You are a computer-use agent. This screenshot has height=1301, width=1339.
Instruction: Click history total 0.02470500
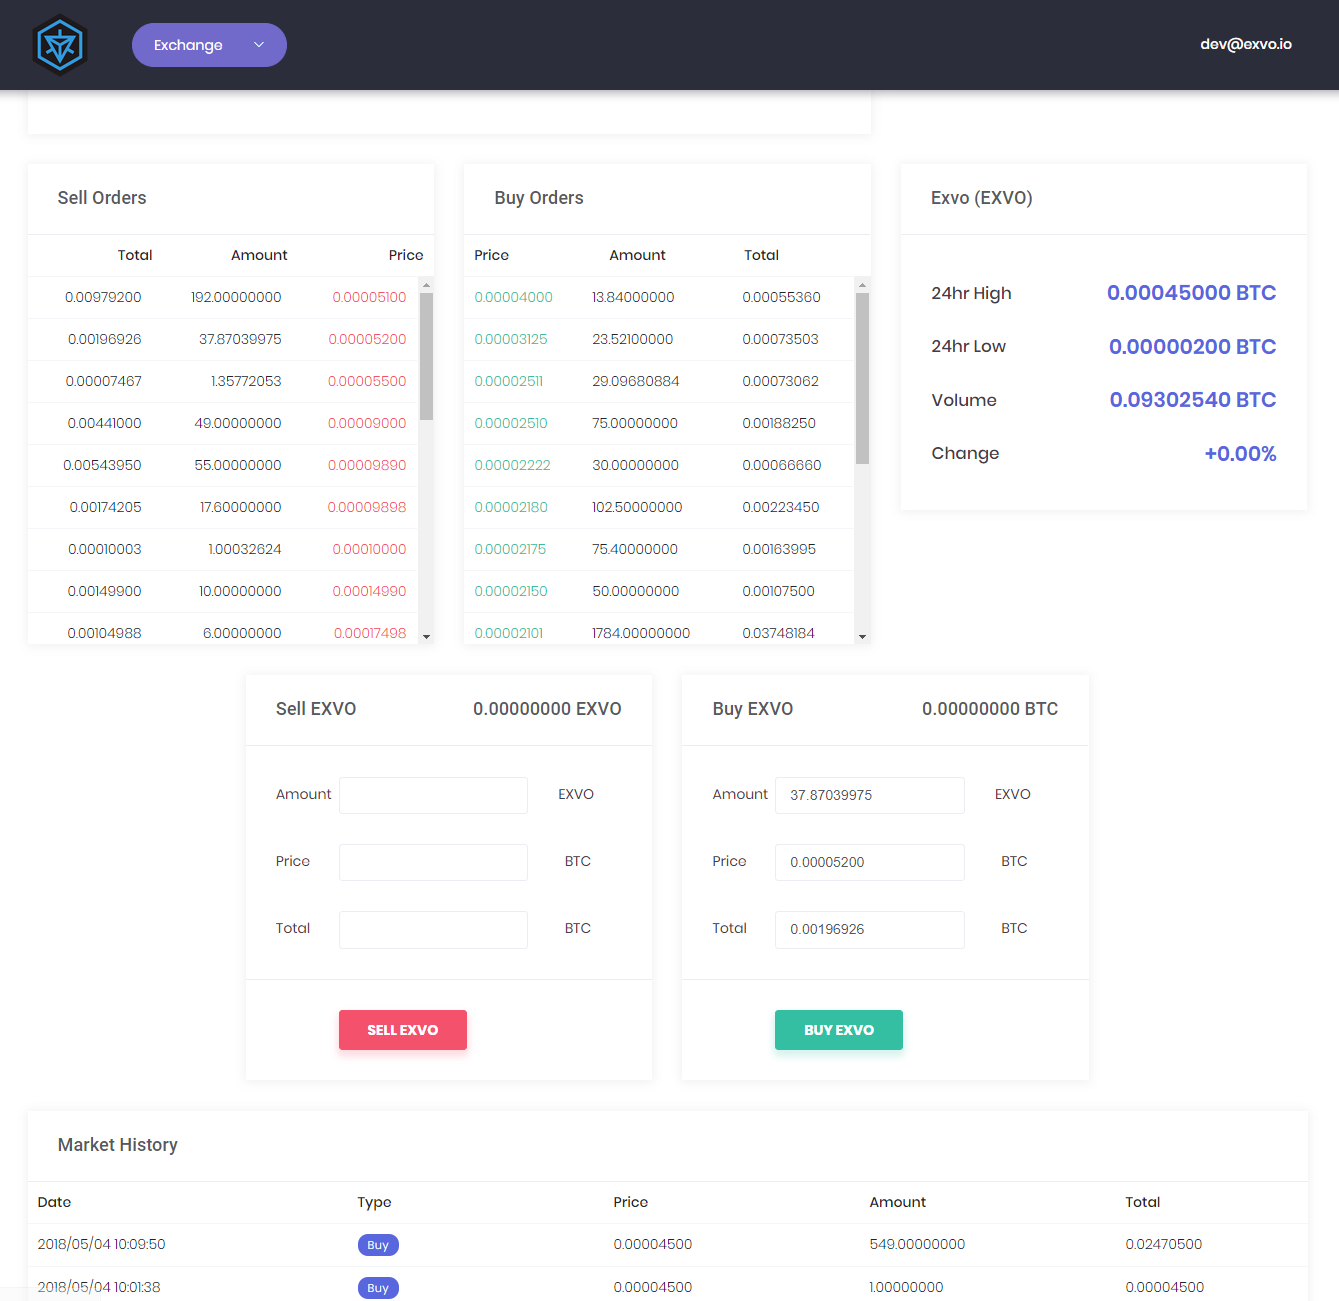1164,1244
